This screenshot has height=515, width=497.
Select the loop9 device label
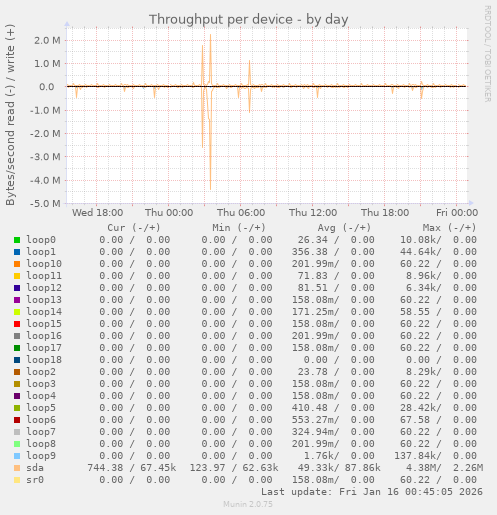point(41,456)
